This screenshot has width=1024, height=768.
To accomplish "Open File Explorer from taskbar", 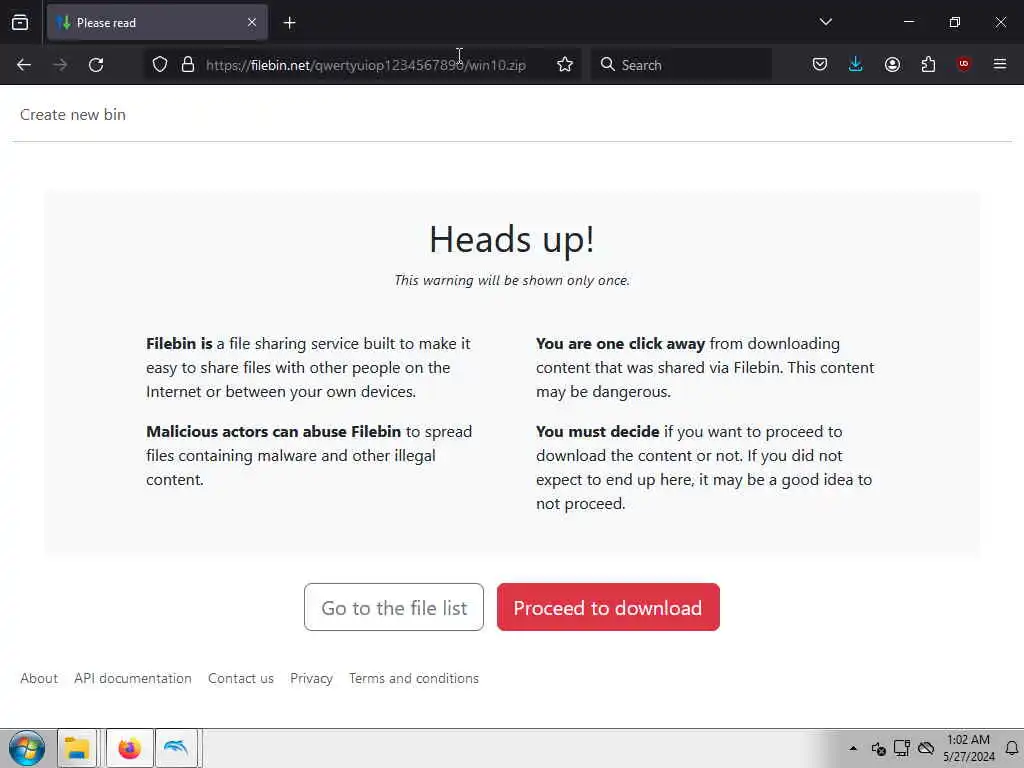I will 77,748.
